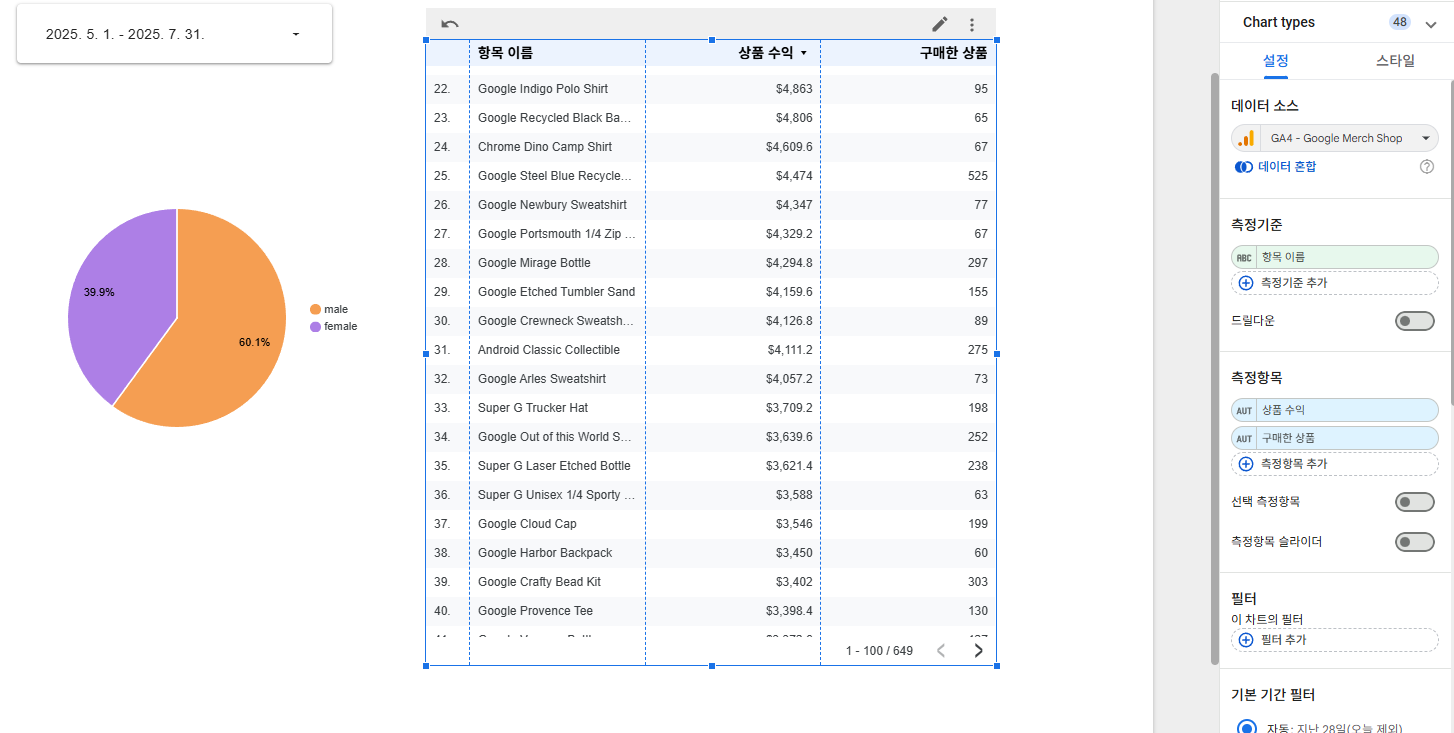Click the Google Harbor Backpack item name
This screenshot has height=733, width=1454.
(545, 553)
